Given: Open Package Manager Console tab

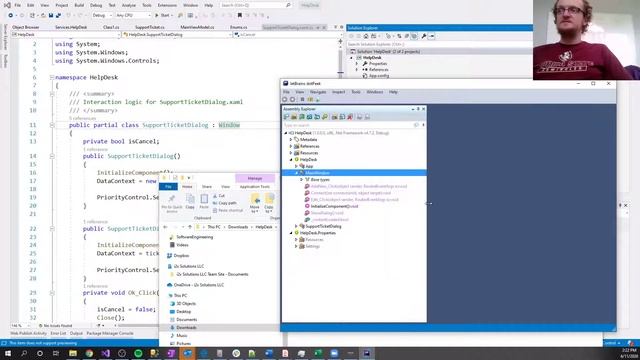Looking at the screenshot, I should click(110, 333).
